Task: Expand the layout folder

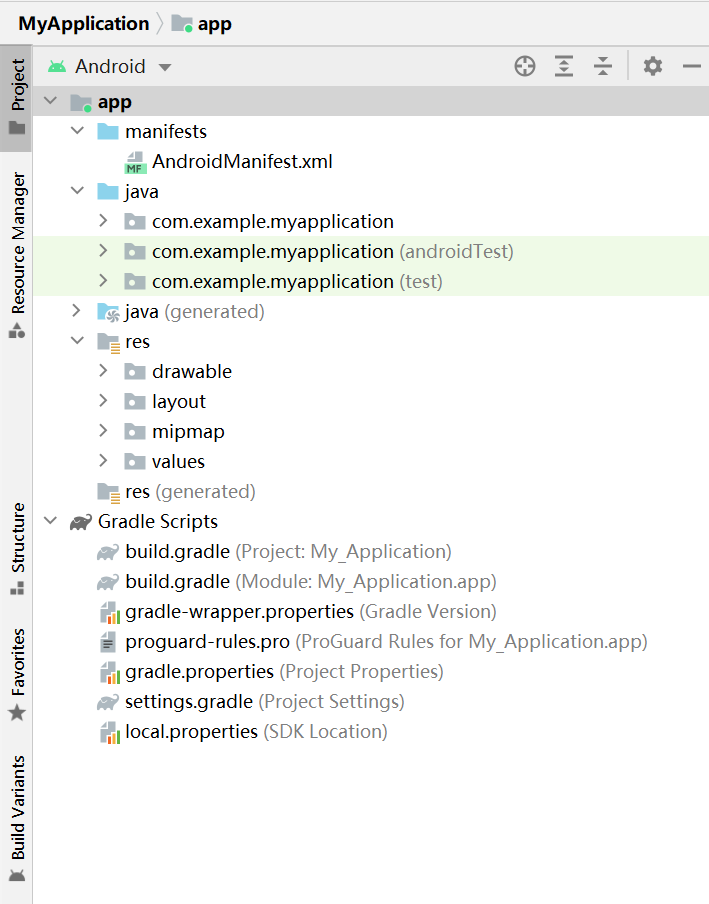Action: [103, 401]
